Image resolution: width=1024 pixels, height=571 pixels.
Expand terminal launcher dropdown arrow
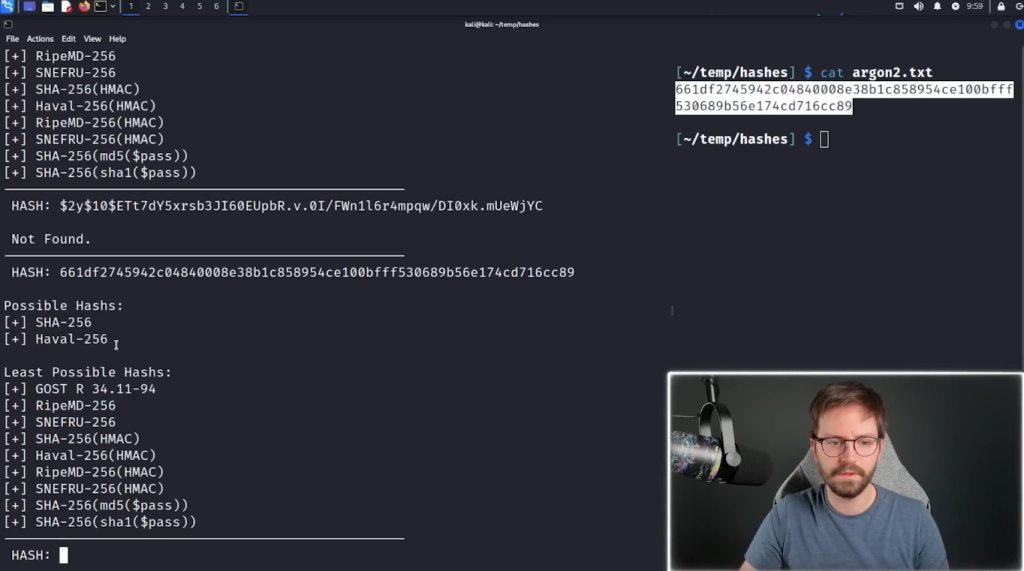[x=113, y=7]
